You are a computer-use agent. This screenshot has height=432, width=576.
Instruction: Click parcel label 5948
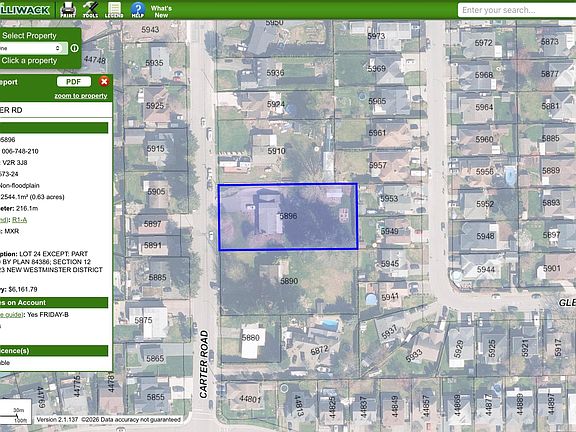coord(485,236)
